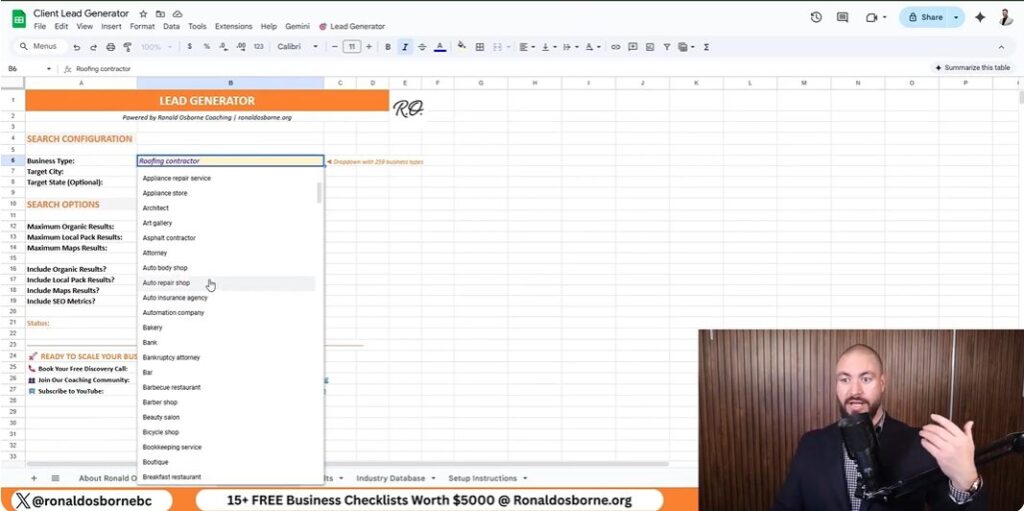
Task: Open the Data menu
Action: click(x=171, y=27)
